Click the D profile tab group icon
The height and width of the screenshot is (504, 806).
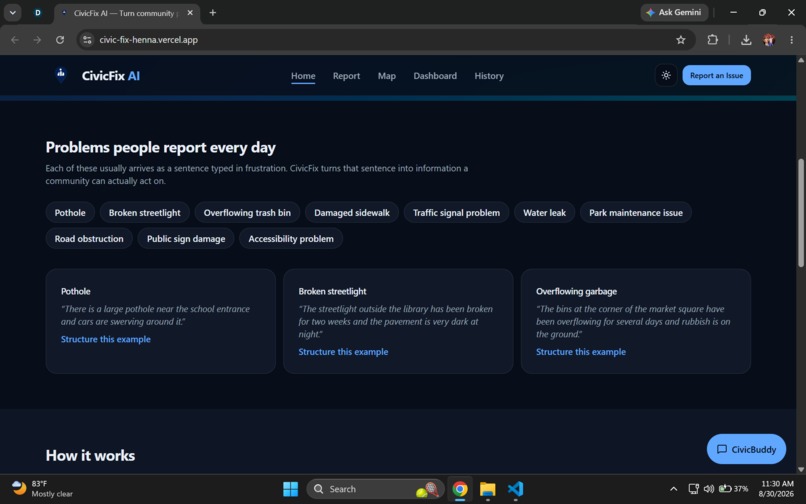[x=38, y=13]
